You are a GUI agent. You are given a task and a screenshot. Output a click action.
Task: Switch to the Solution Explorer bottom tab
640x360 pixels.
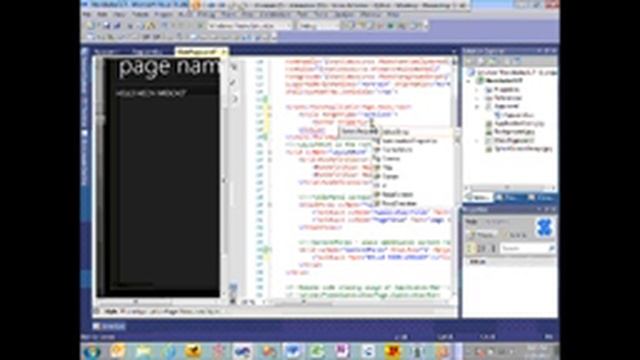point(478,198)
